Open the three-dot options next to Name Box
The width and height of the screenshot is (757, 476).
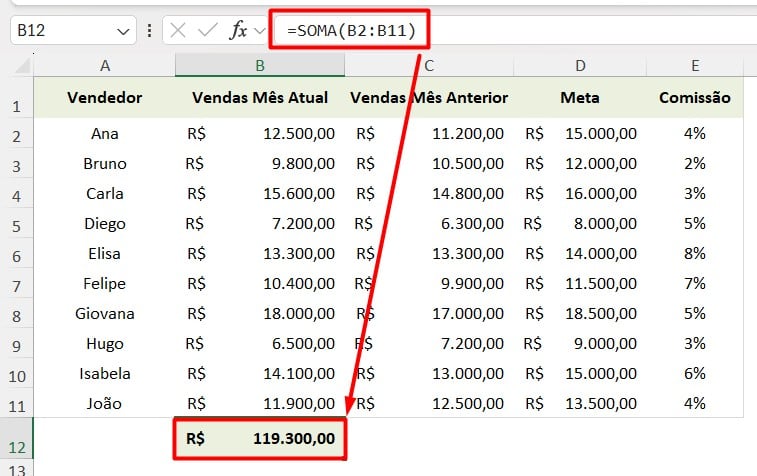149,30
